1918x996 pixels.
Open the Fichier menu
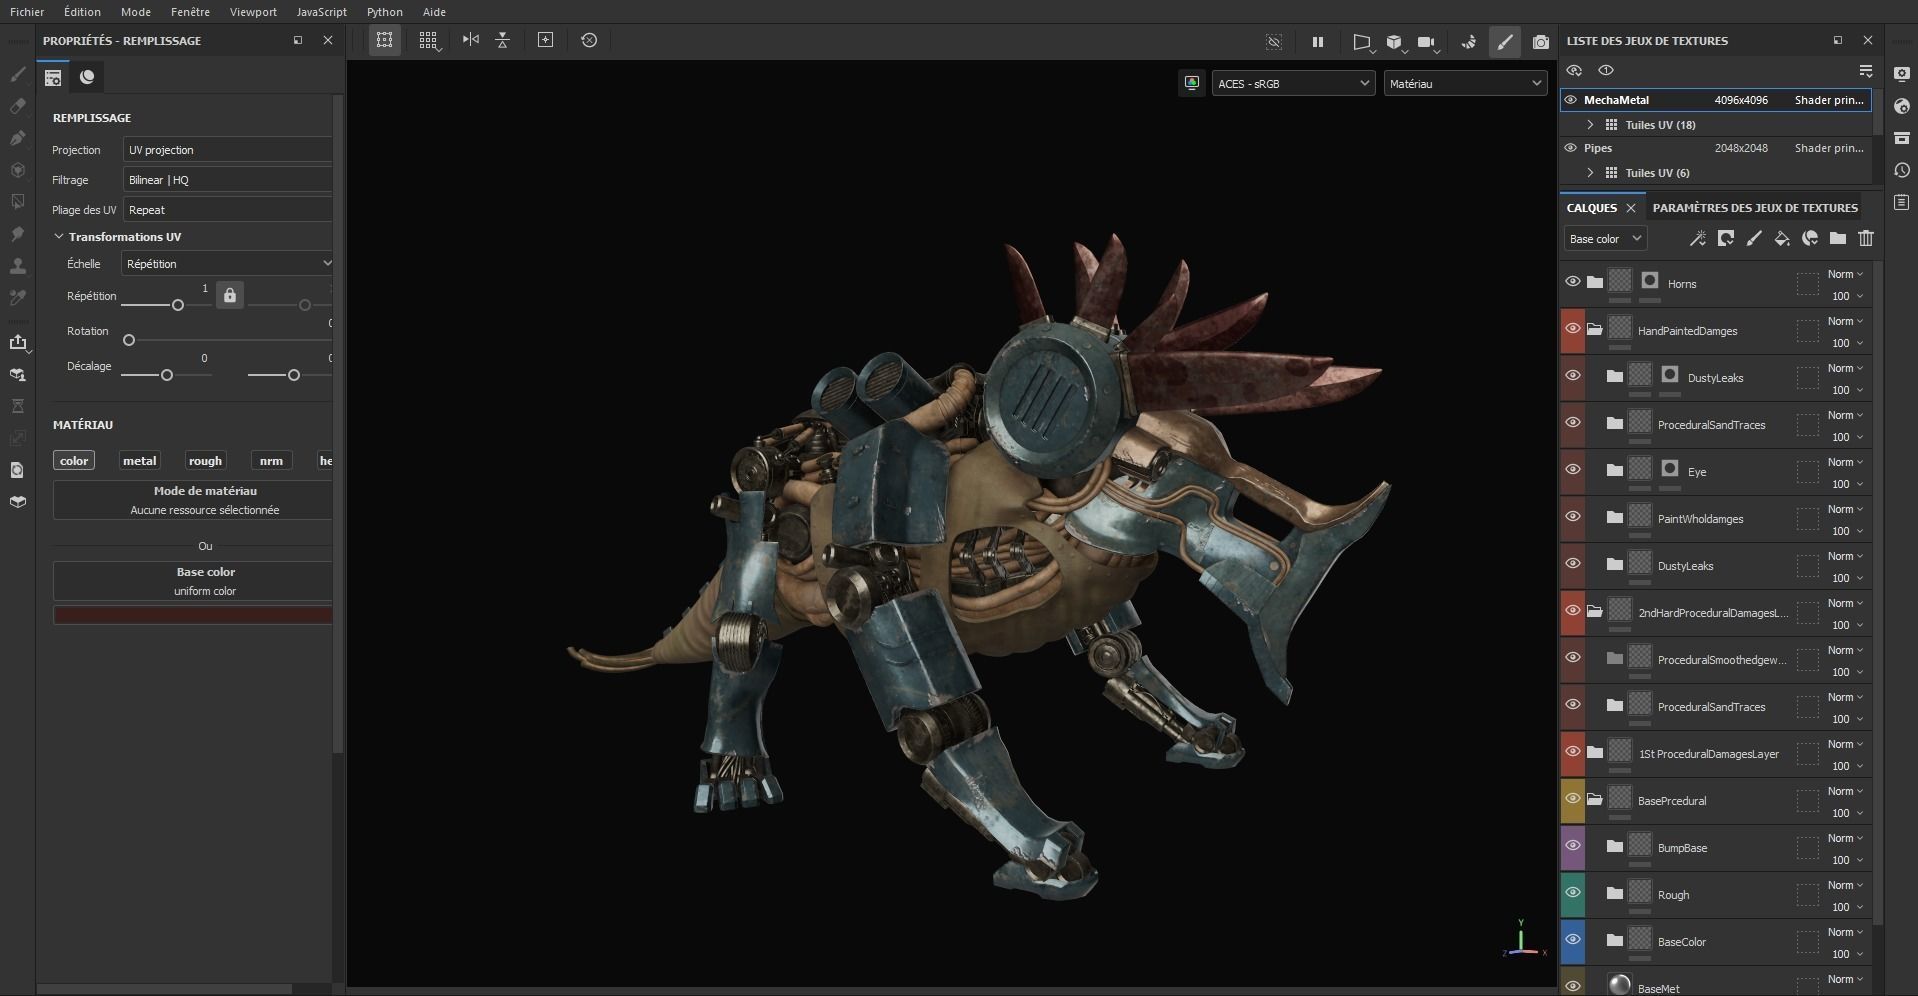[x=27, y=12]
